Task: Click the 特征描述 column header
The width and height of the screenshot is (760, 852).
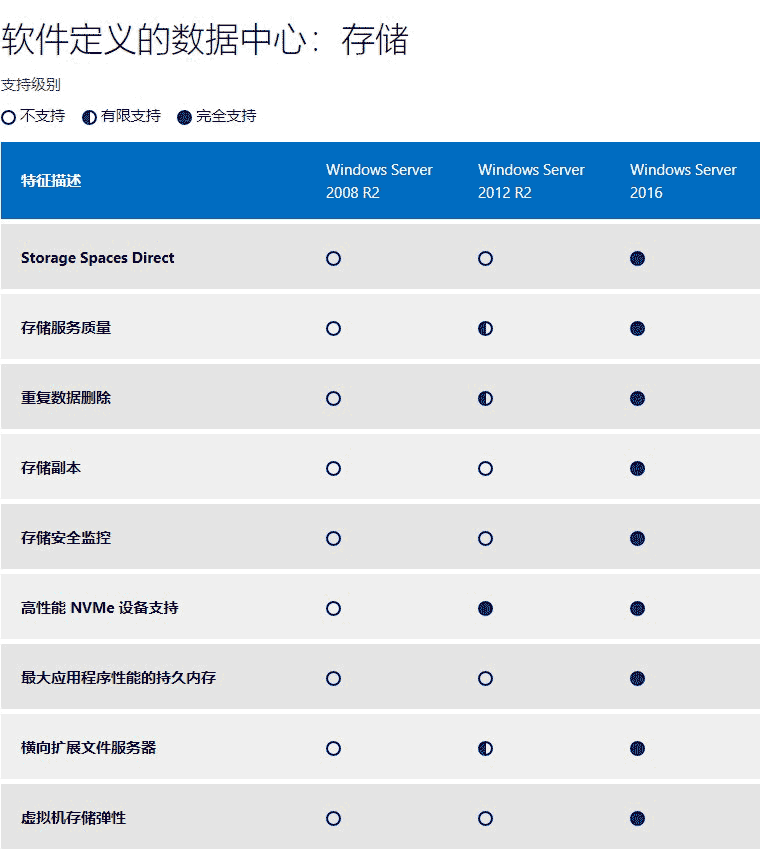Action: 51,181
